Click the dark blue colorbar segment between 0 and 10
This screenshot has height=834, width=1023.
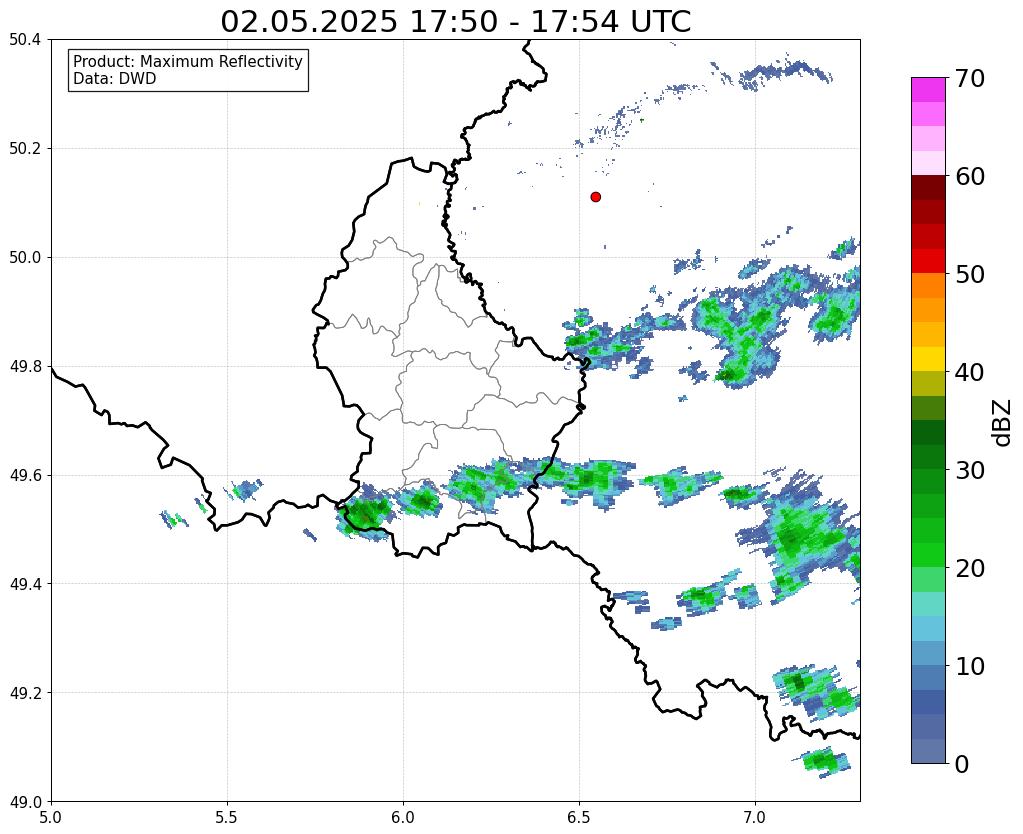pyautogui.click(x=928, y=702)
